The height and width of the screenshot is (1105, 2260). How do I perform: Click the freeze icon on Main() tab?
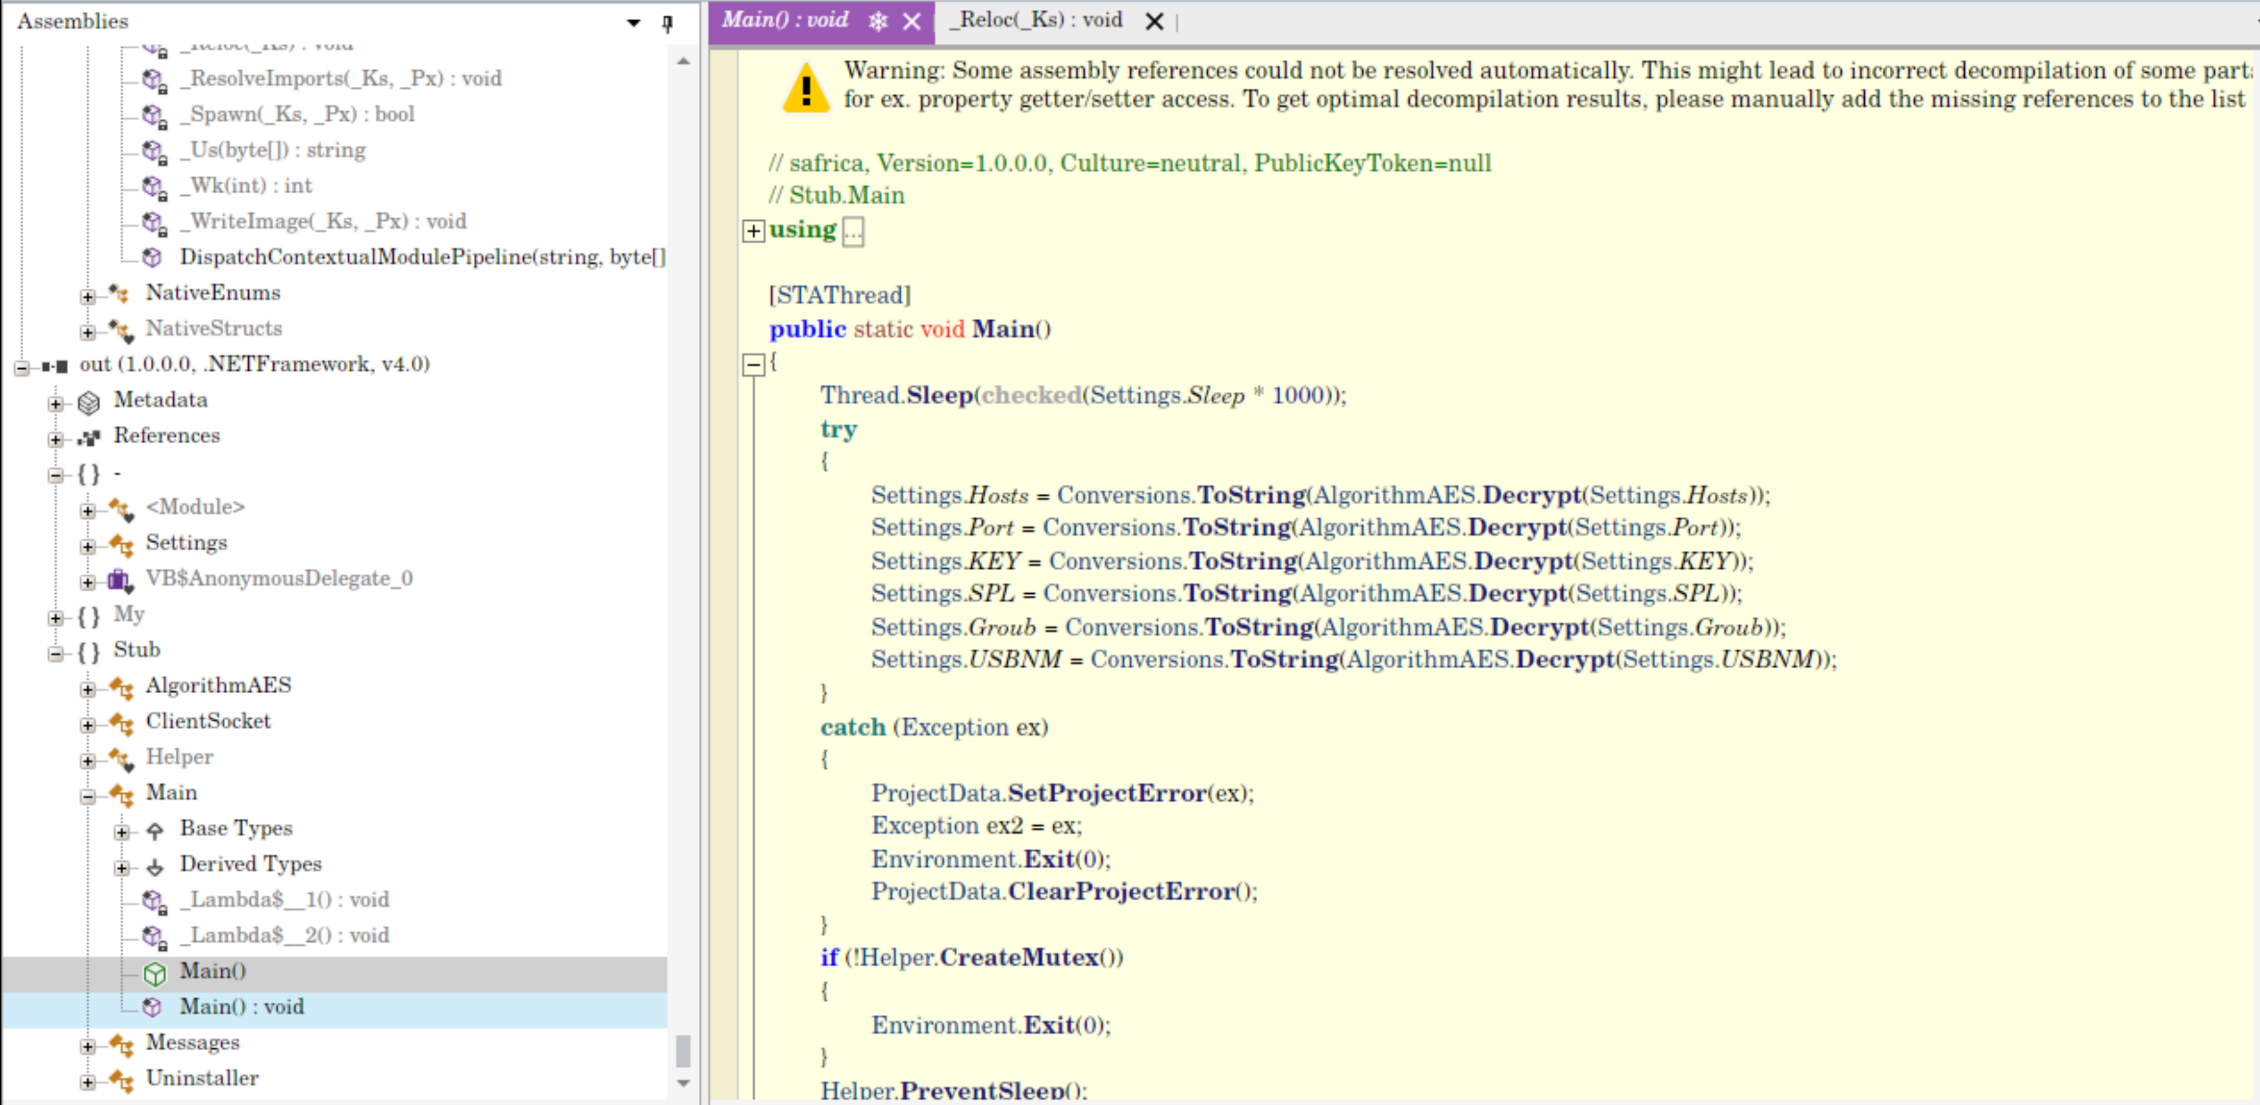click(878, 21)
